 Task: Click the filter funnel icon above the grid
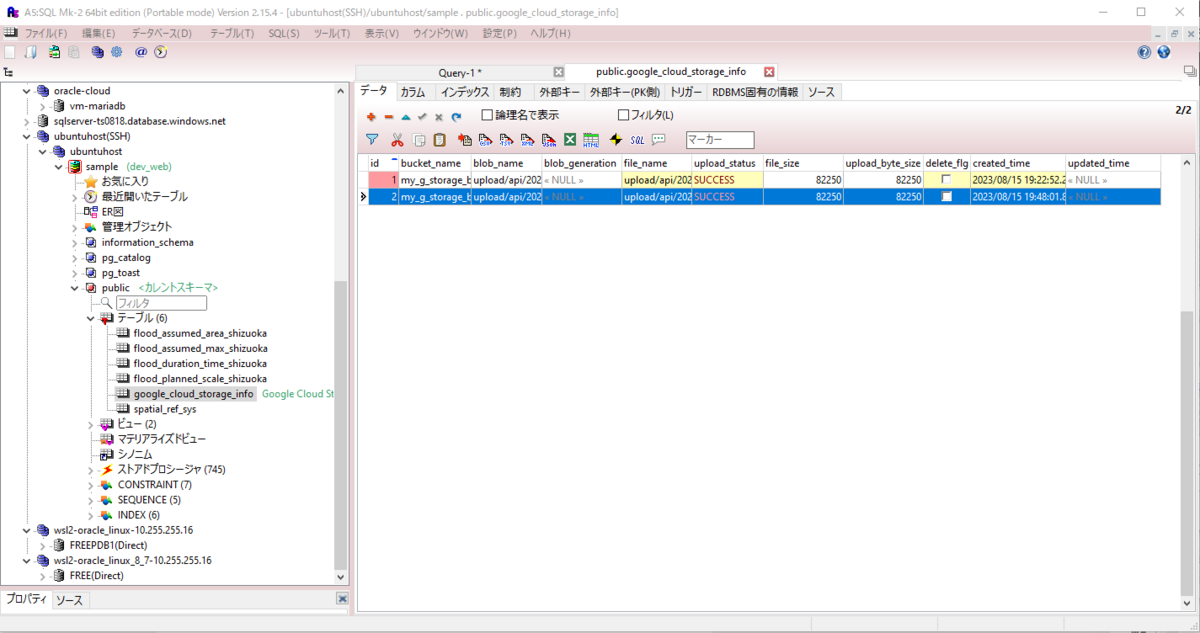tap(373, 139)
